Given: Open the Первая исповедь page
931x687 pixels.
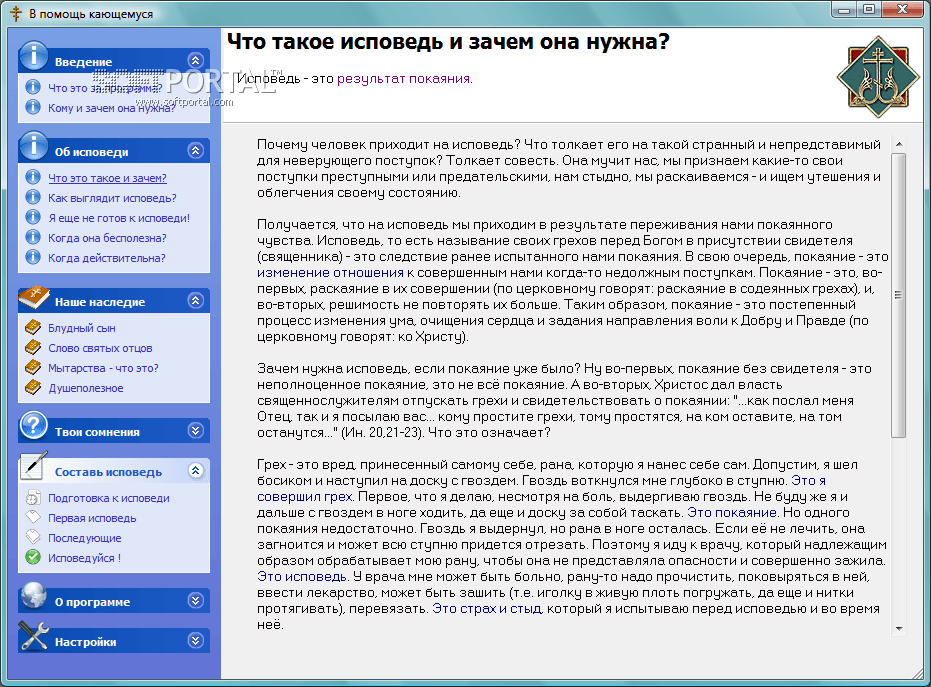Looking at the screenshot, I should (x=92, y=518).
